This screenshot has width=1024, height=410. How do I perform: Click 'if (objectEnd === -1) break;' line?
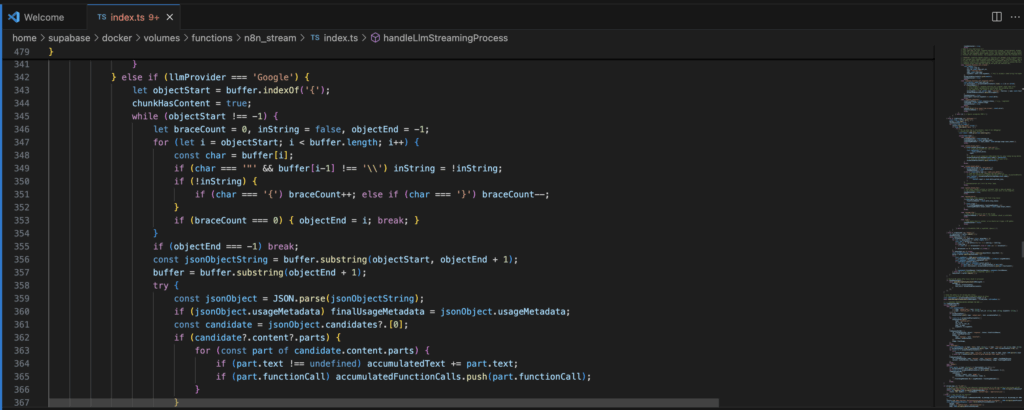coord(225,246)
